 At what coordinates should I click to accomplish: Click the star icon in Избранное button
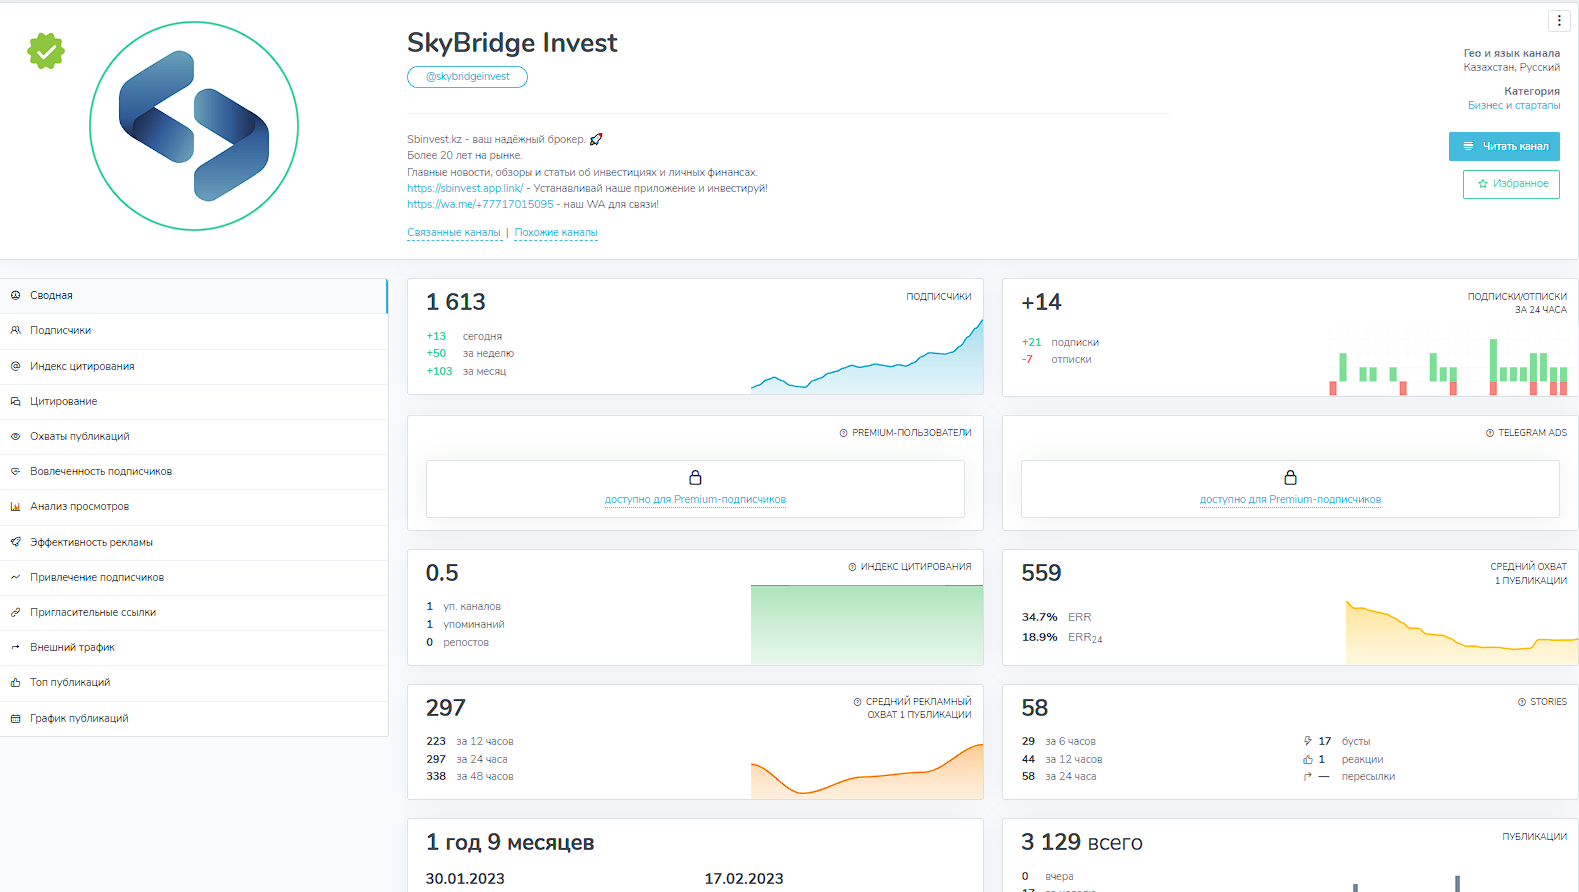click(1483, 184)
